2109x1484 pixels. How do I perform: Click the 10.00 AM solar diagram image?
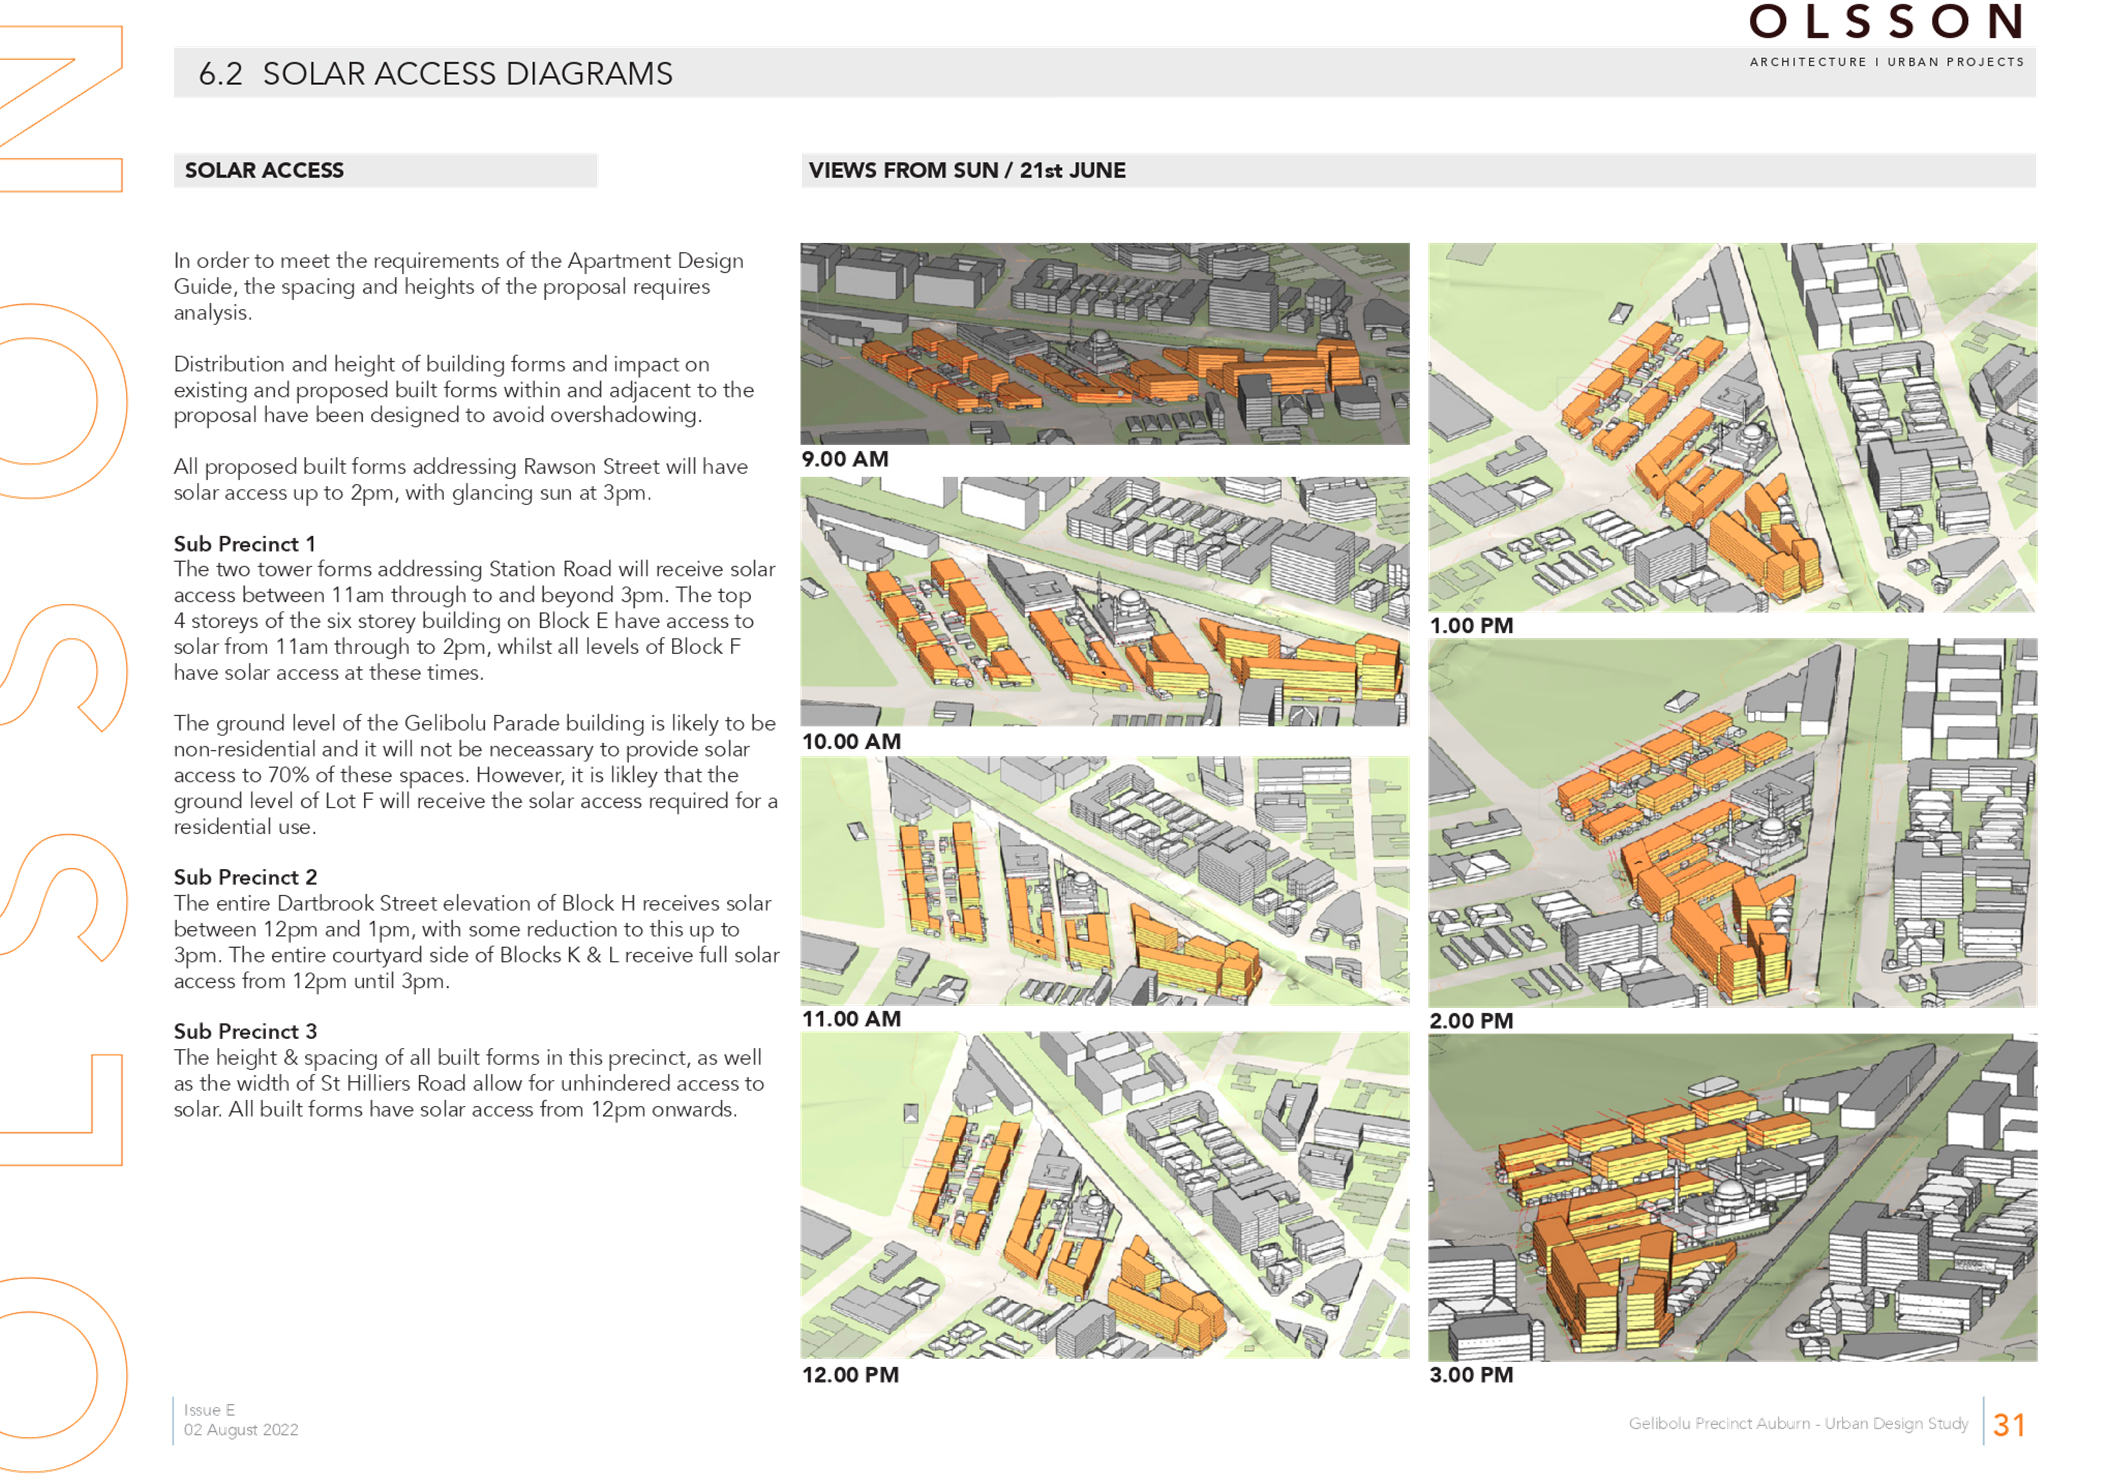[x=1104, y=601]
